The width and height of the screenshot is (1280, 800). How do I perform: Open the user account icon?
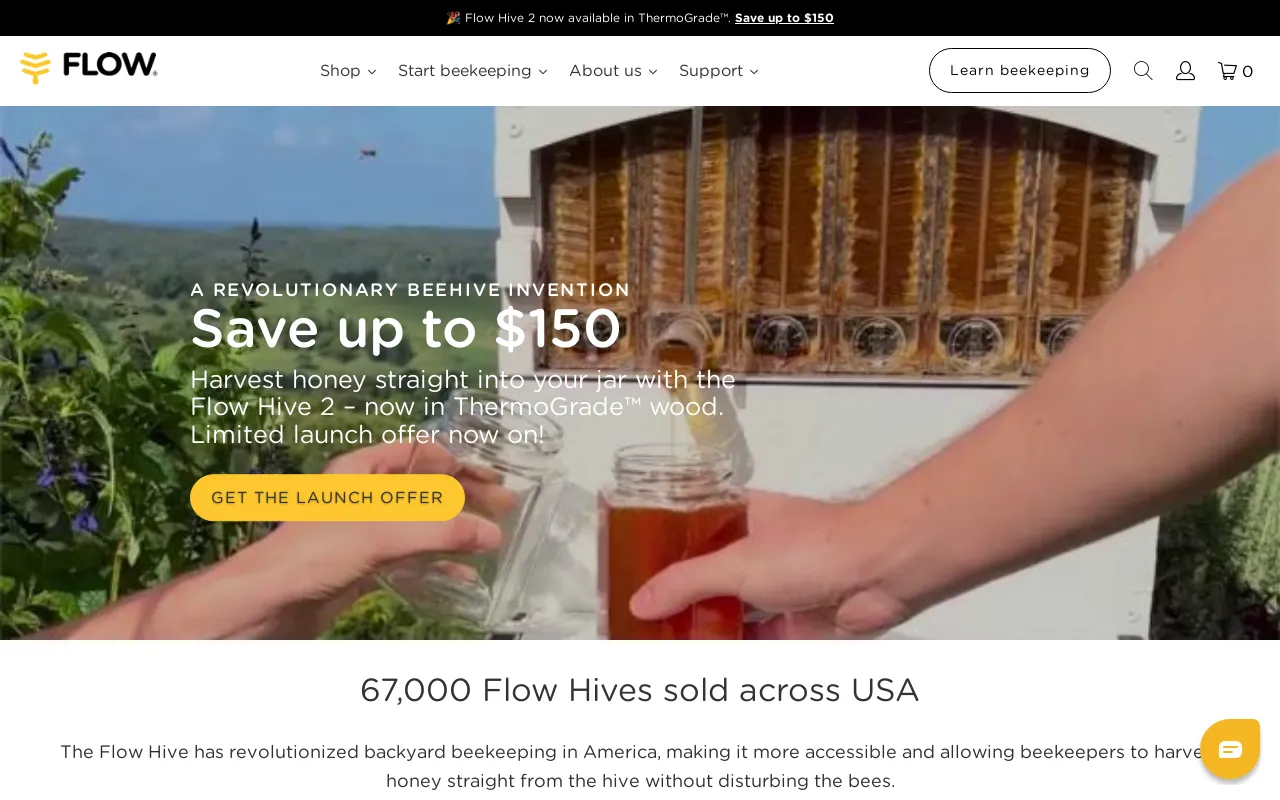click(1185, 71)
